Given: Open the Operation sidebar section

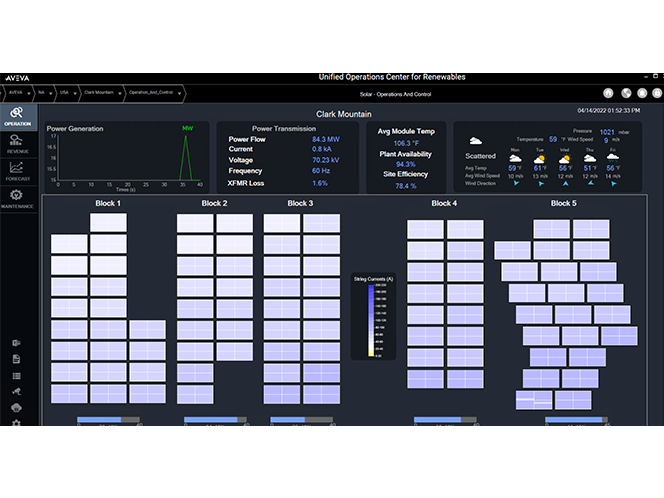Looking at the screenshot, I should [x=17, y=116].
